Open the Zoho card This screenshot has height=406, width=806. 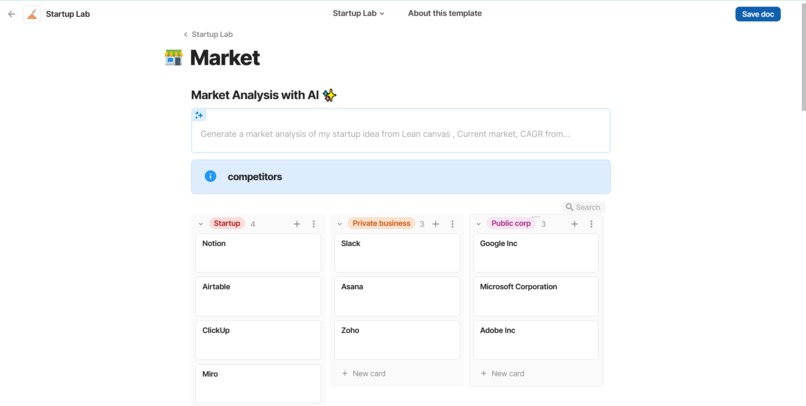point(397,340)
